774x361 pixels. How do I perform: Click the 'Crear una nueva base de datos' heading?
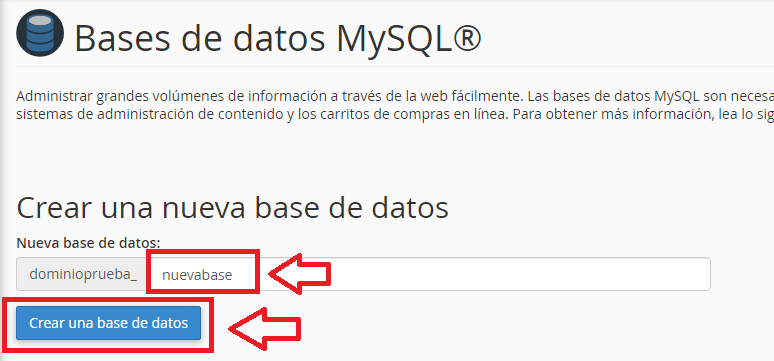[232, 208]
